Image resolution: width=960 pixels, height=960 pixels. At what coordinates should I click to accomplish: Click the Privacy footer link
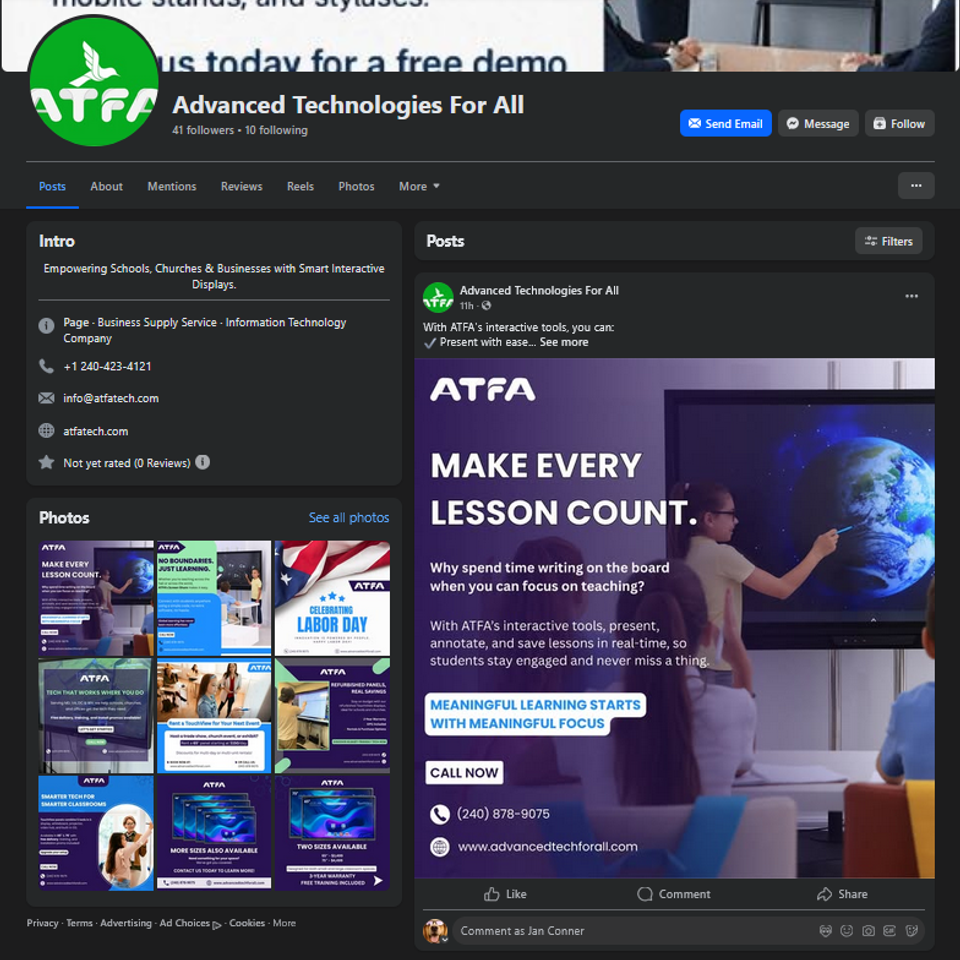click(42, 923)
